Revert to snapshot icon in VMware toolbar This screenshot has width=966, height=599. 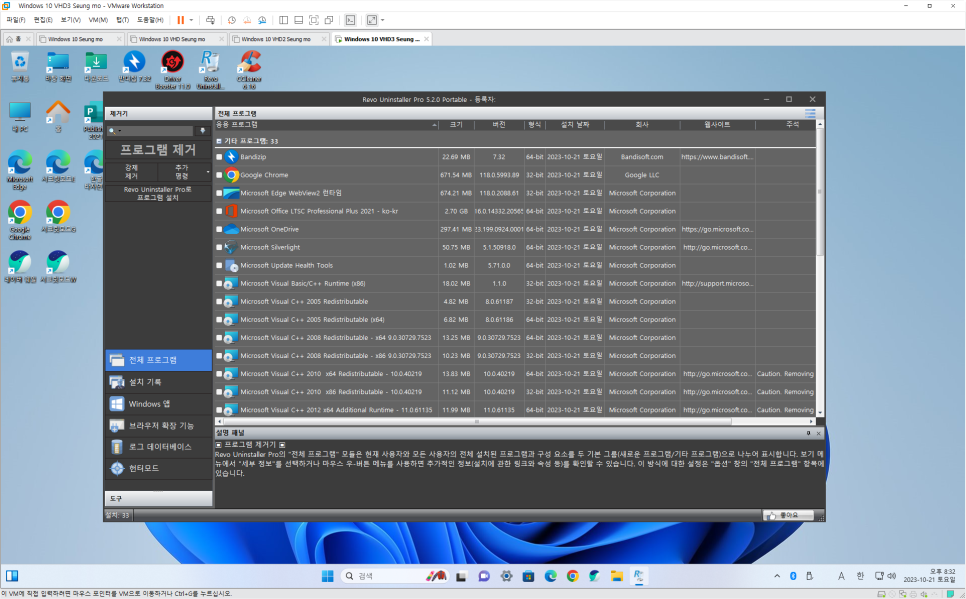tap(247, 20)
